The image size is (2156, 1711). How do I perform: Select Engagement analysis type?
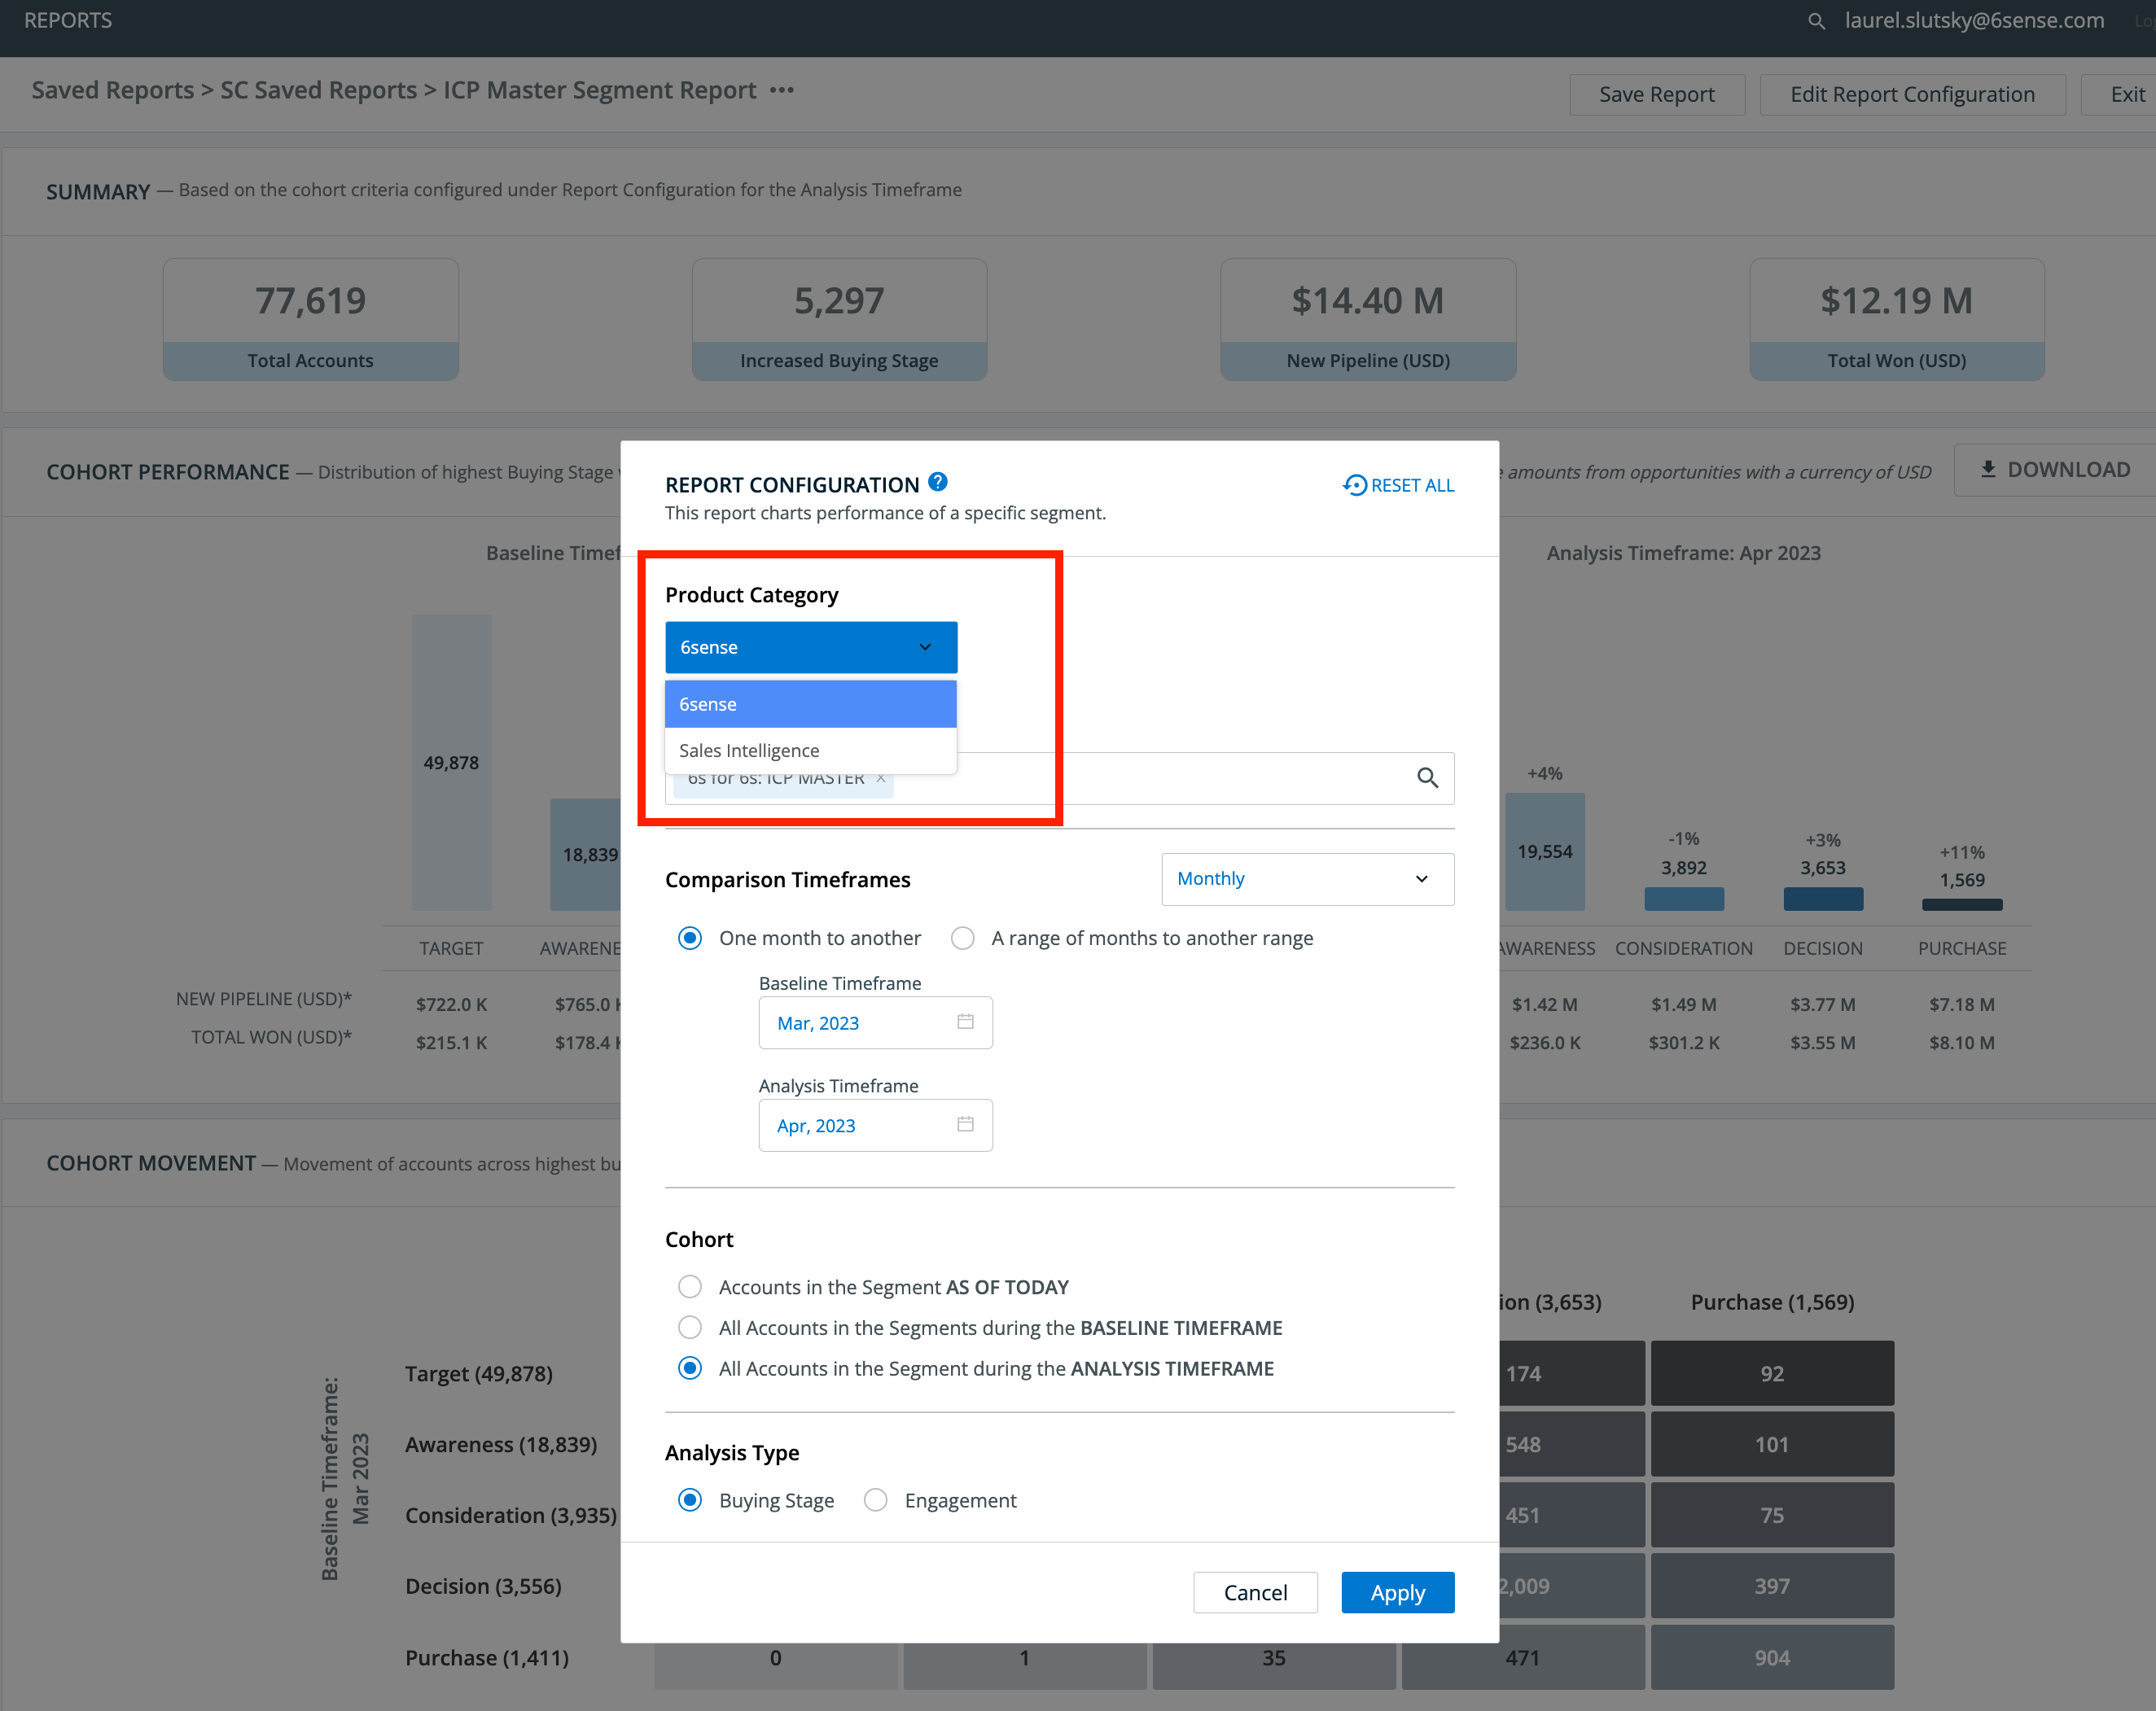875,1500
